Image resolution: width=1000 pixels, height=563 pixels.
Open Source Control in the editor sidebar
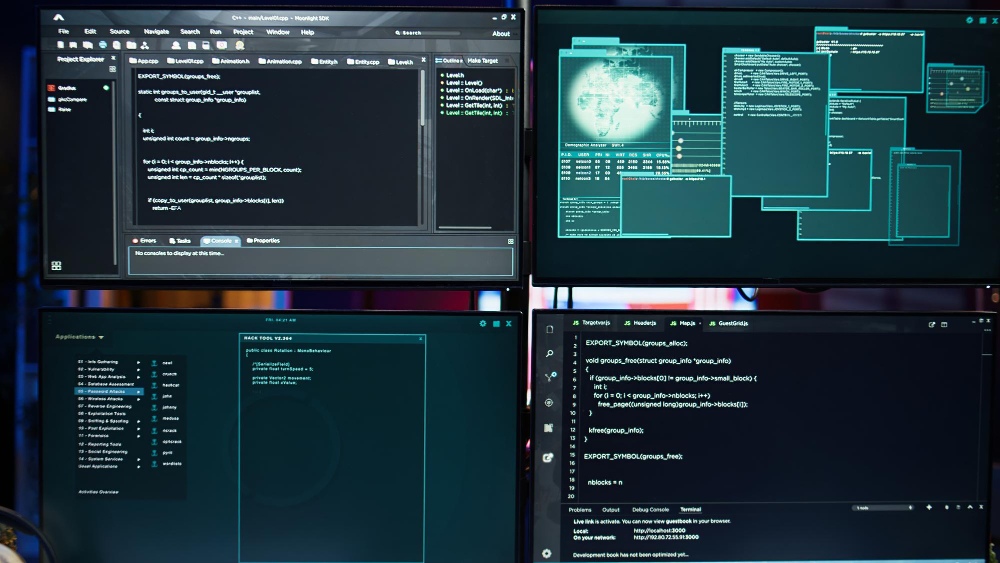click(x=549, y=377)
